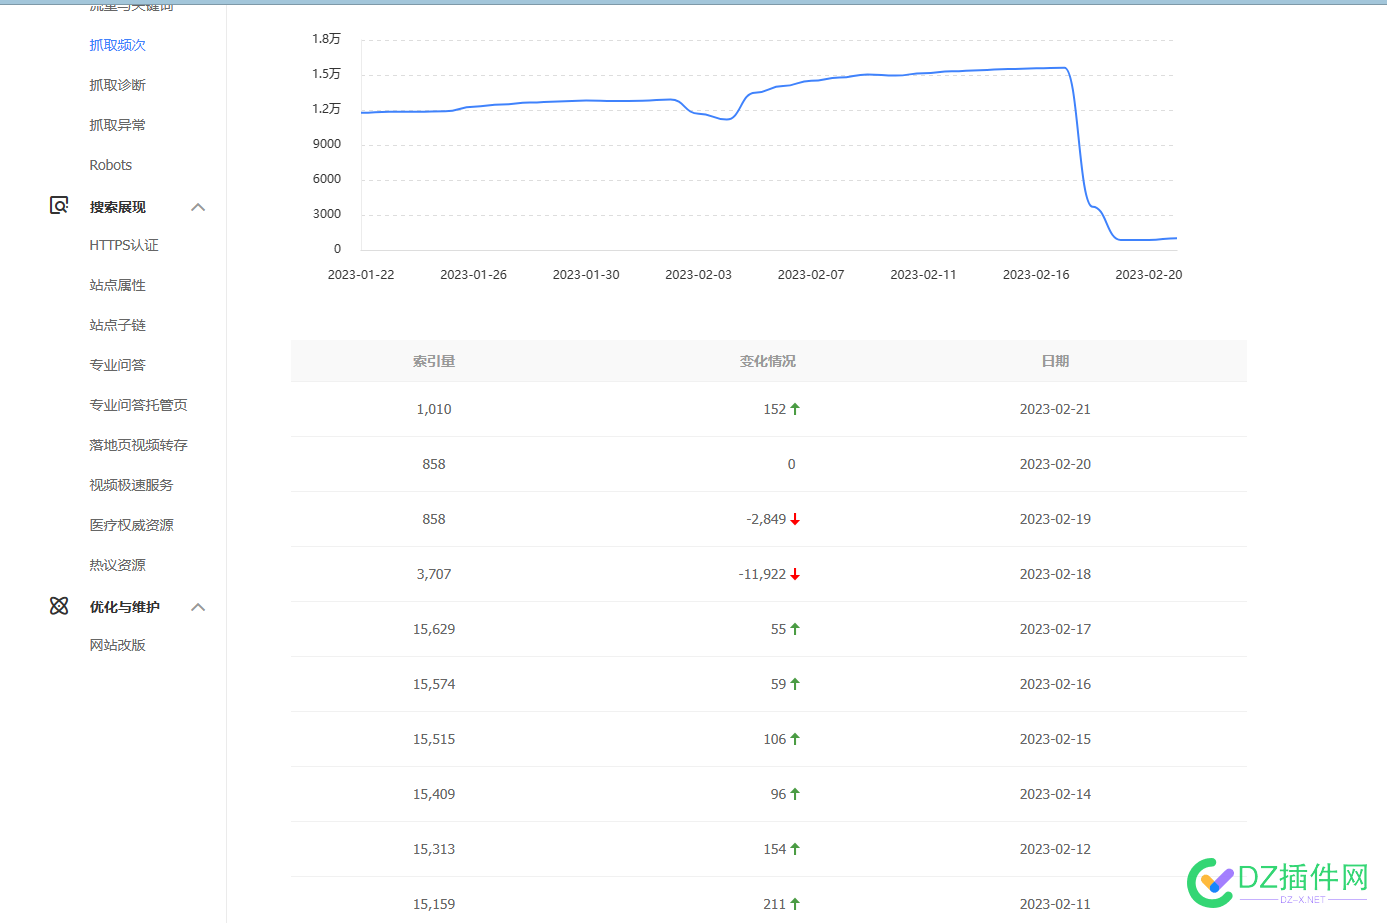Click the 索引量 column header
The width and height of the screenshot is (1387, 923).
click(434, 361)
